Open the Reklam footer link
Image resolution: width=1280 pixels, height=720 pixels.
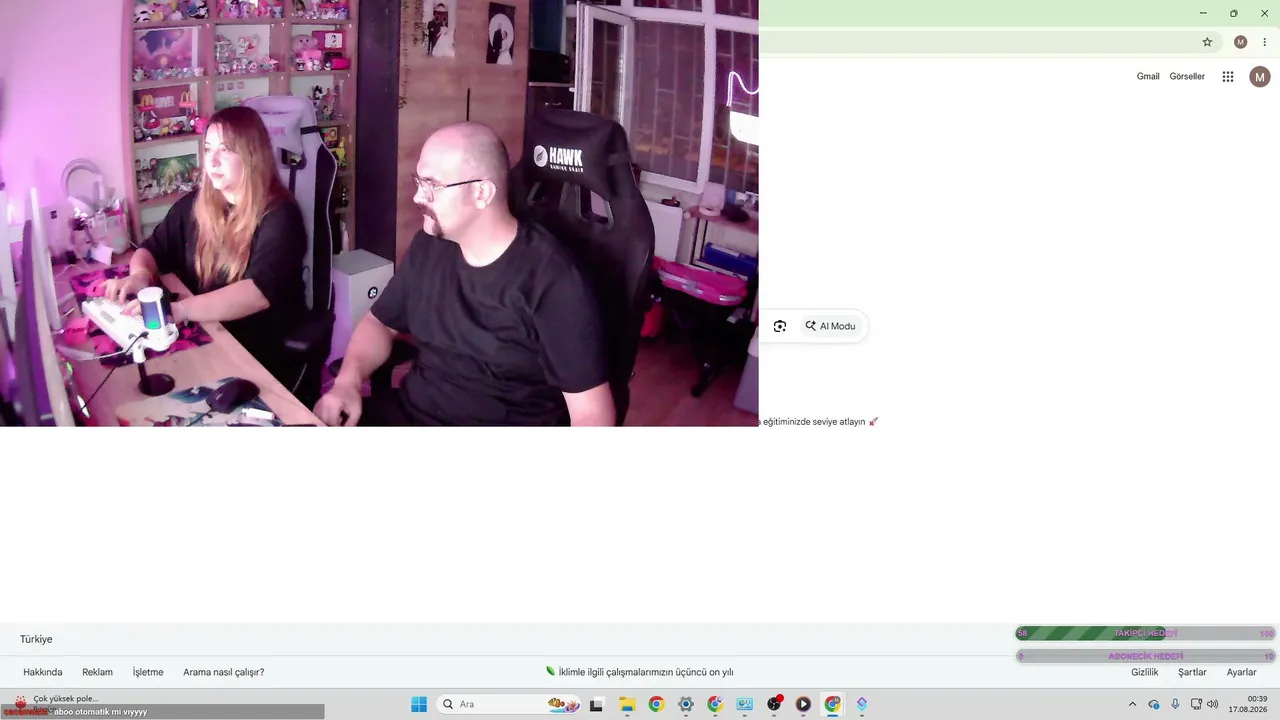(97, 672)
